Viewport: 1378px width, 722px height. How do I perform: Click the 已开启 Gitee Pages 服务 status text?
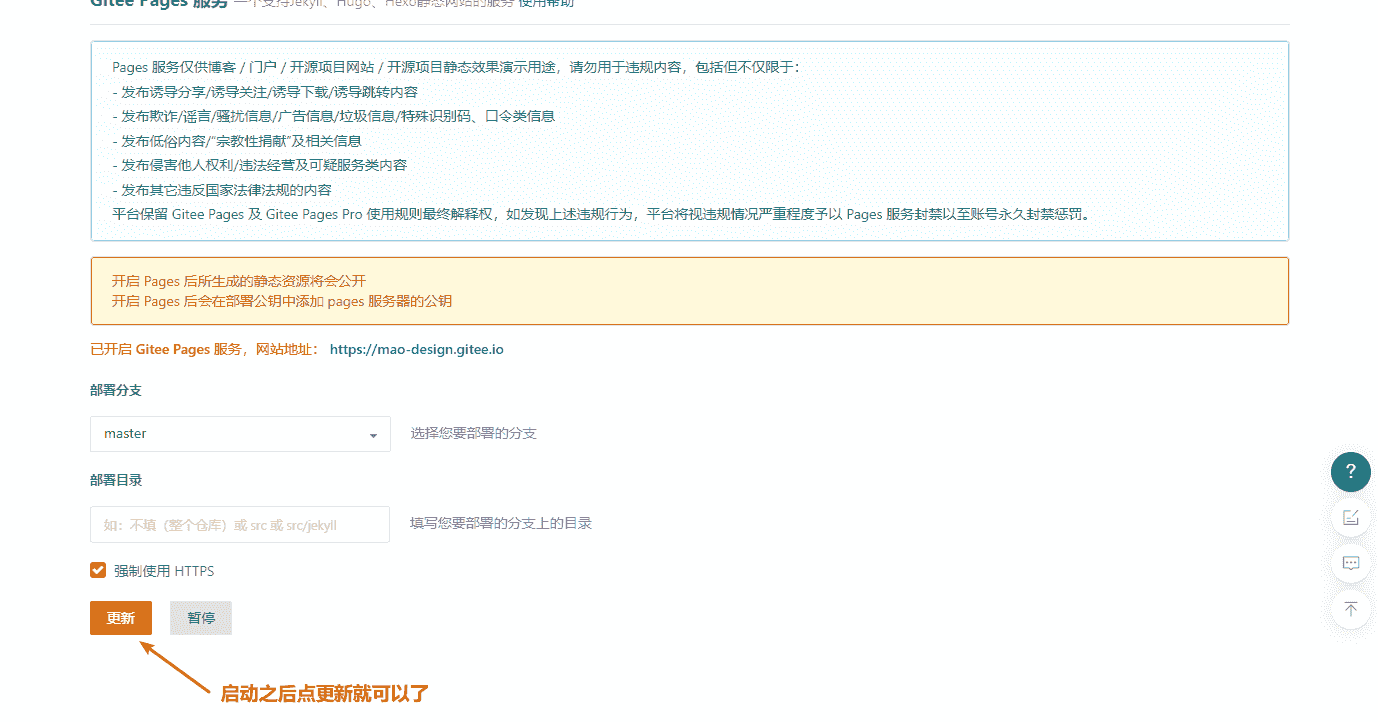[166, 350]
